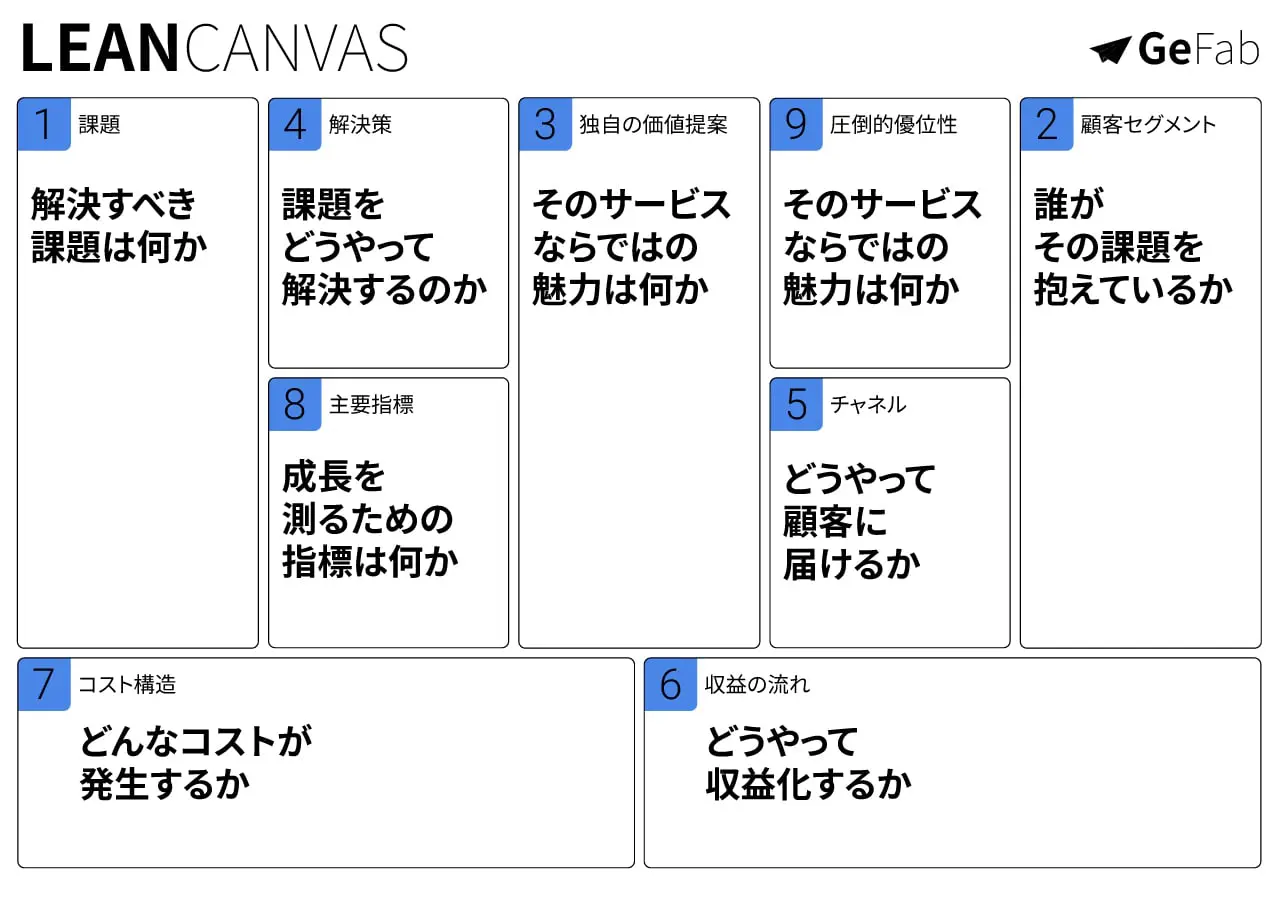Click the blue number 1 badge
Screen dimensions: 1280x906
[44, 125]
